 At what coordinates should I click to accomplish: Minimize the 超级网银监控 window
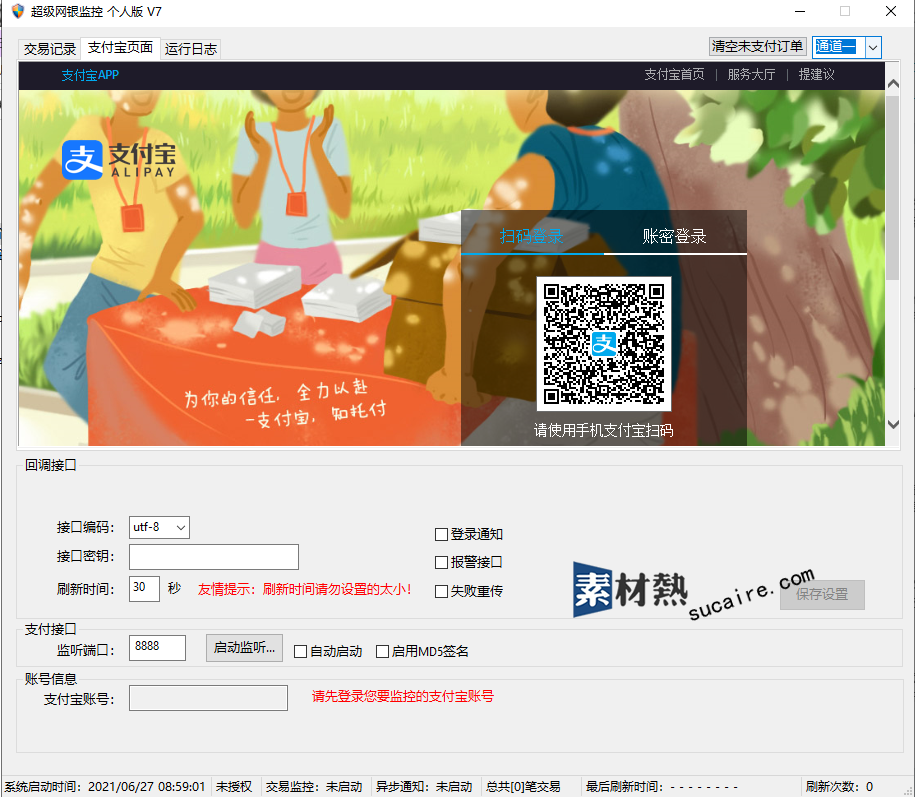coord(800,12)
